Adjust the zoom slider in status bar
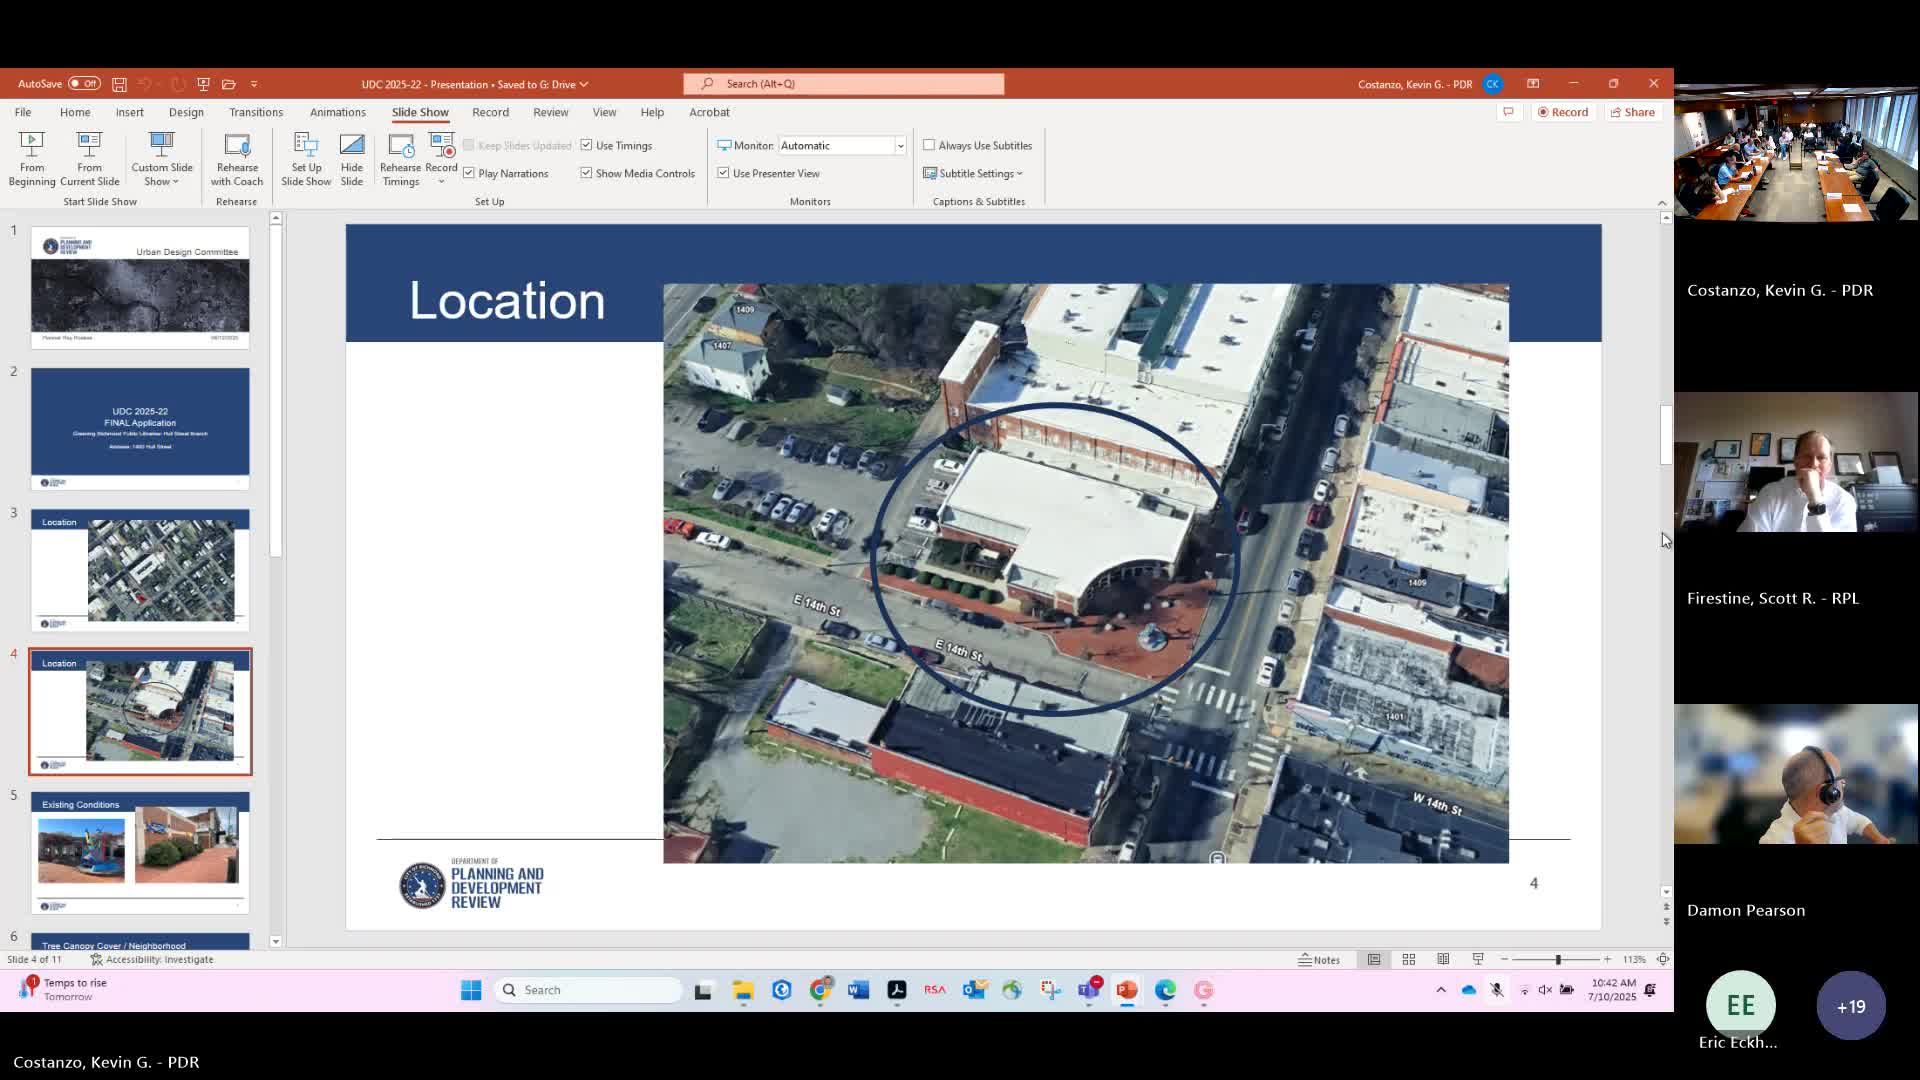This screenshot has width=1920, height=1080. click(1557, 959)
